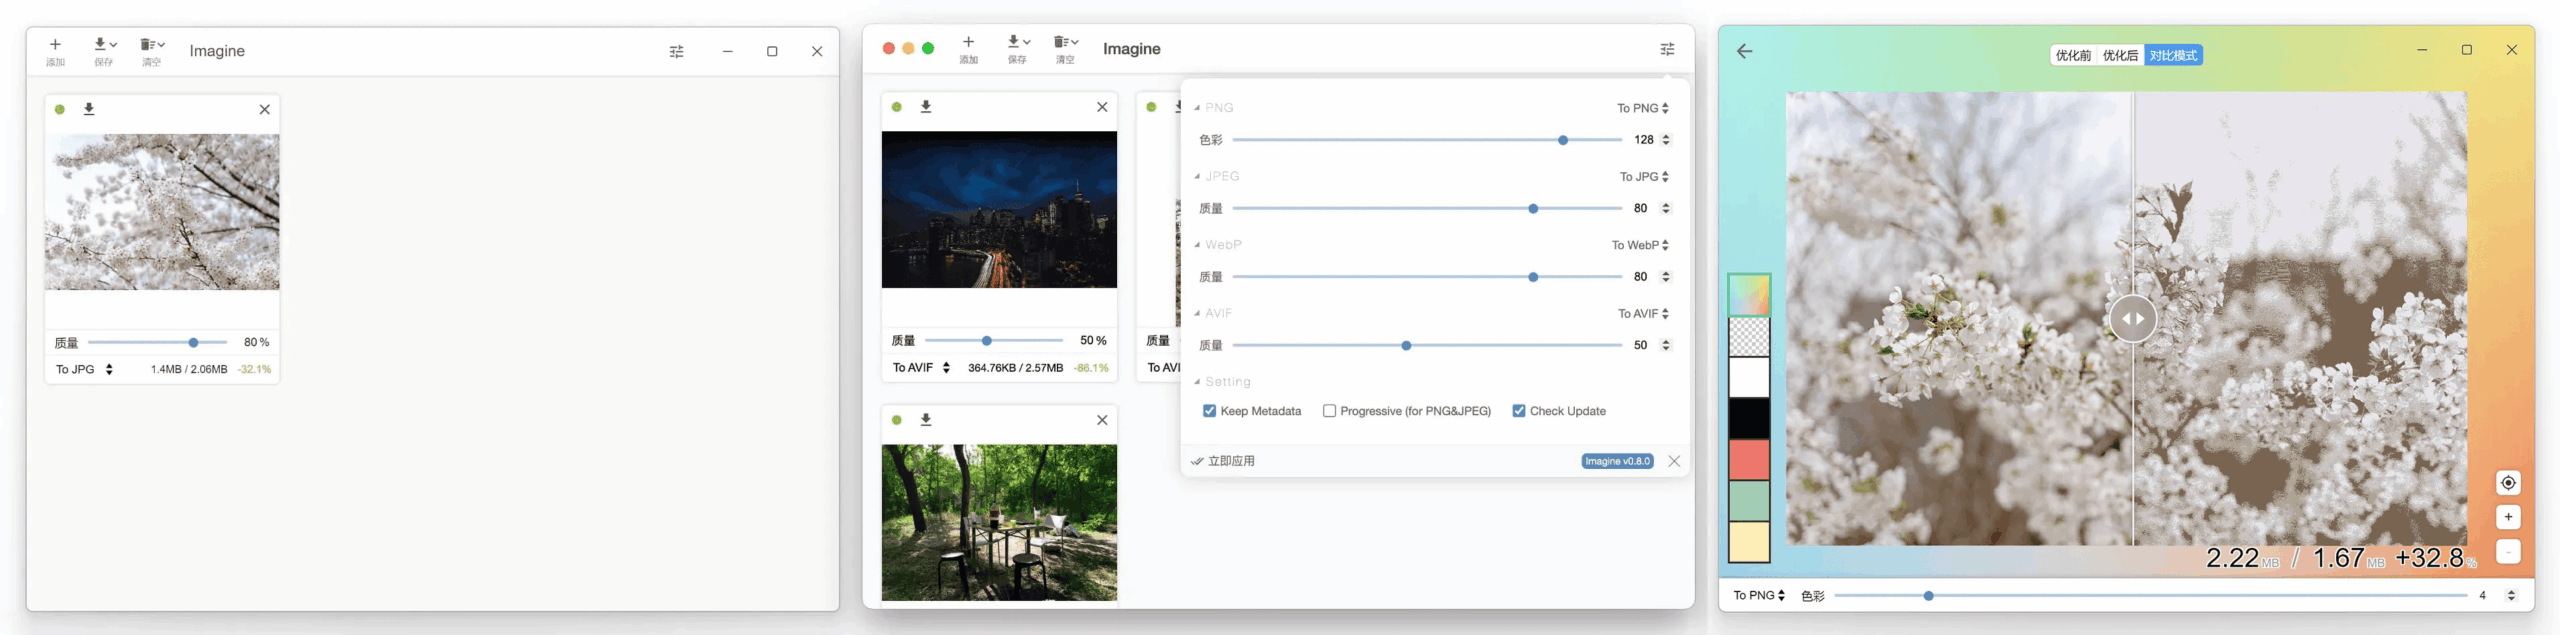
Task: Open settings sliders icon in left window
Action: 677,51
